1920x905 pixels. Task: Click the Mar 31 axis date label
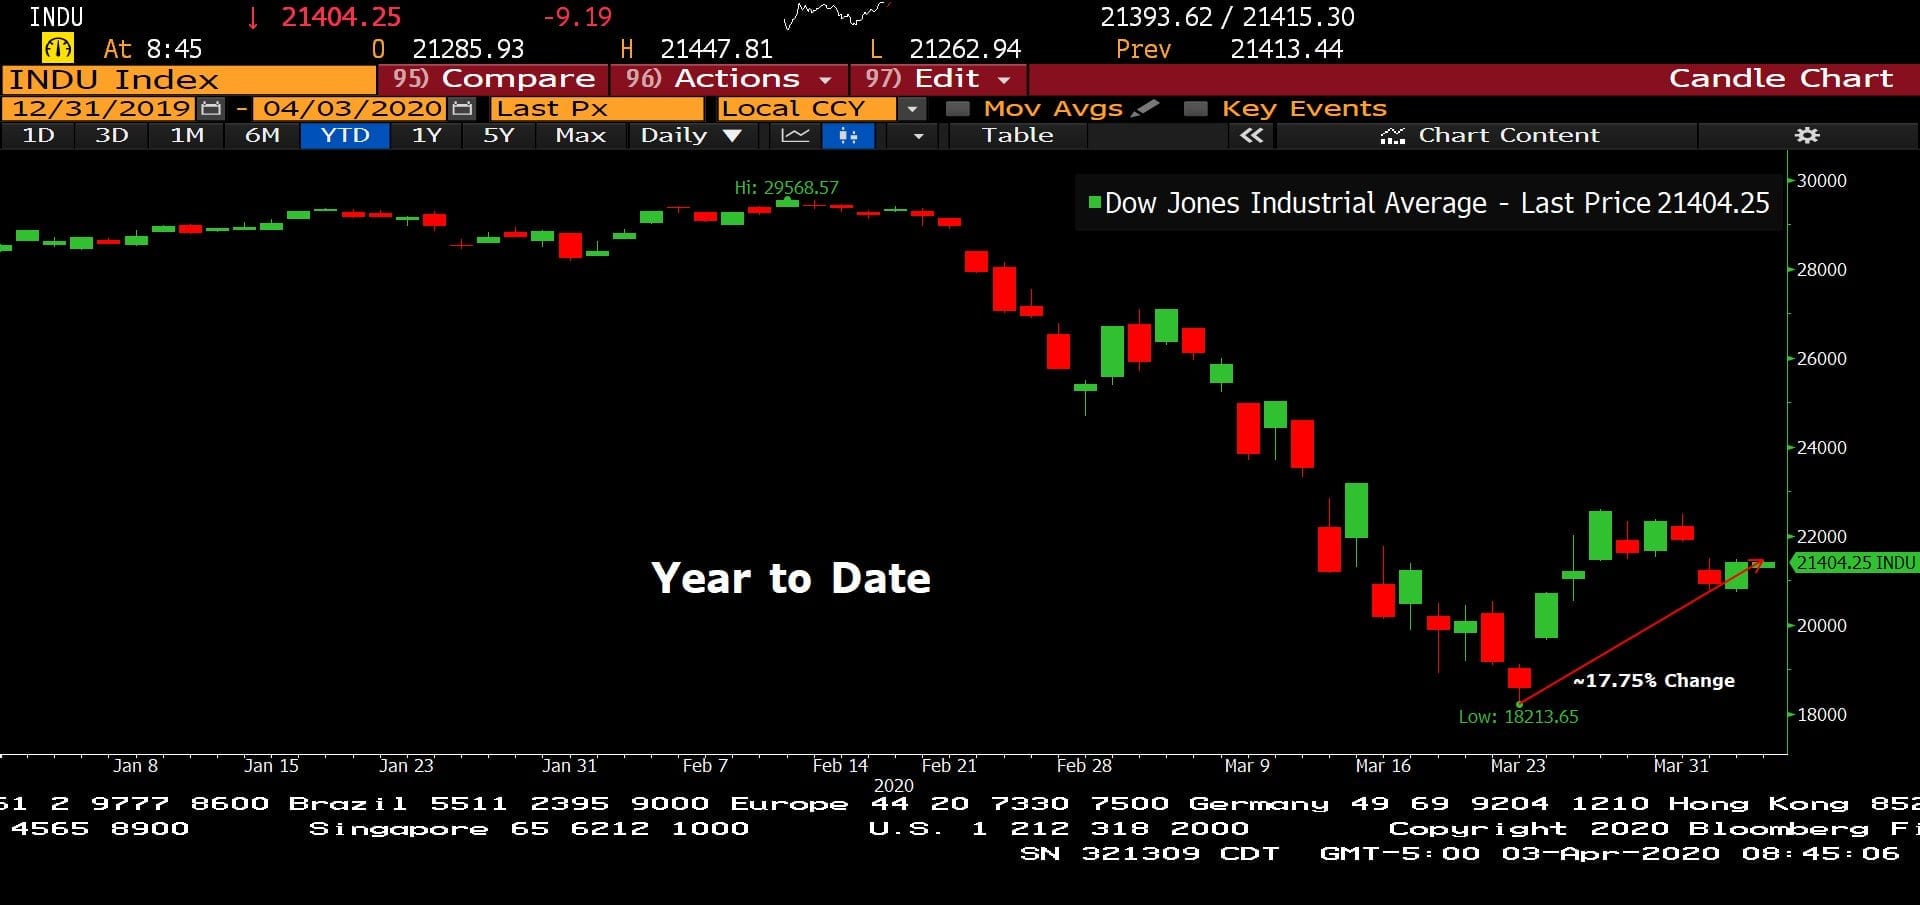pyautogui.click(x=1681, y=765)
